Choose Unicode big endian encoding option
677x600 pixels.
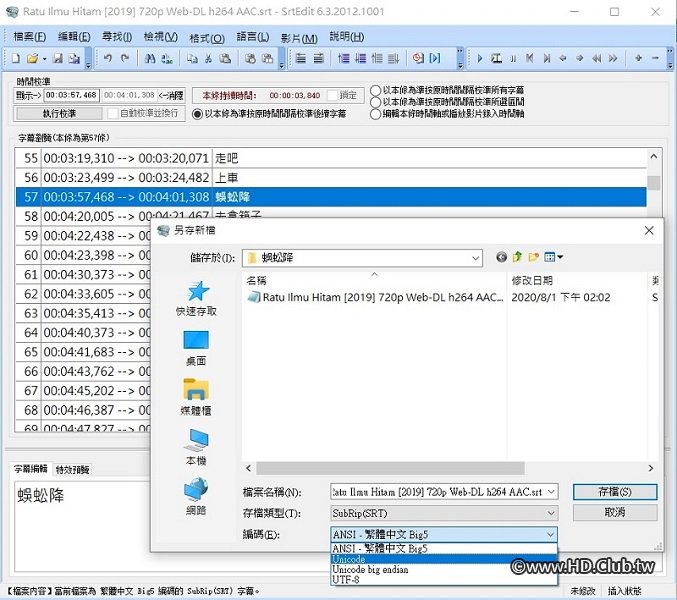(444, 570)
